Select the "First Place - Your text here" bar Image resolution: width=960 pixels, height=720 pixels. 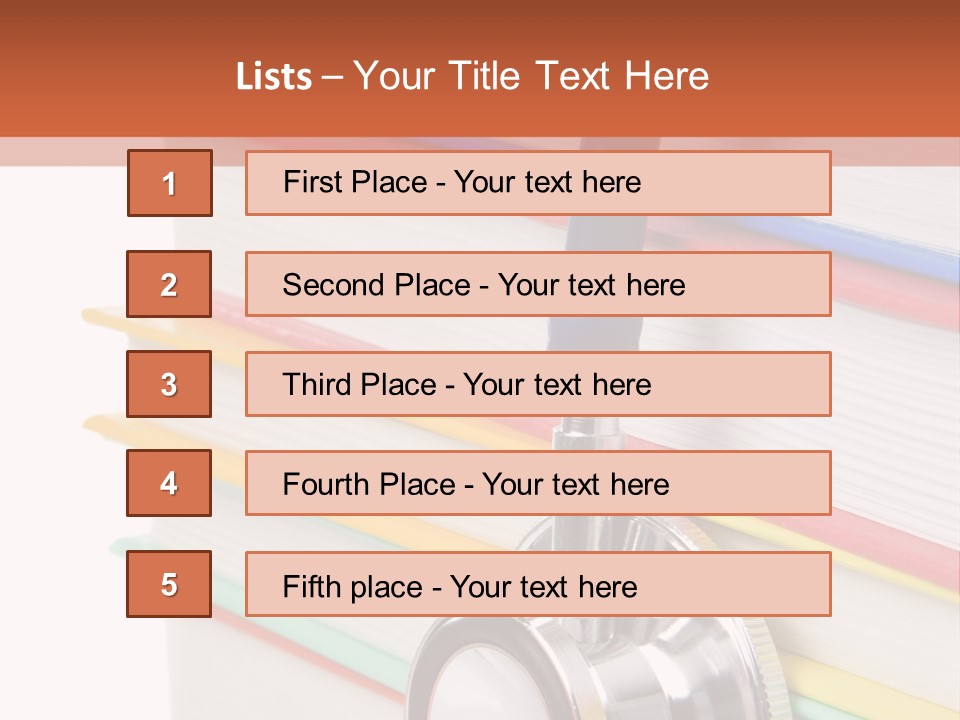[x=538, y=183]
